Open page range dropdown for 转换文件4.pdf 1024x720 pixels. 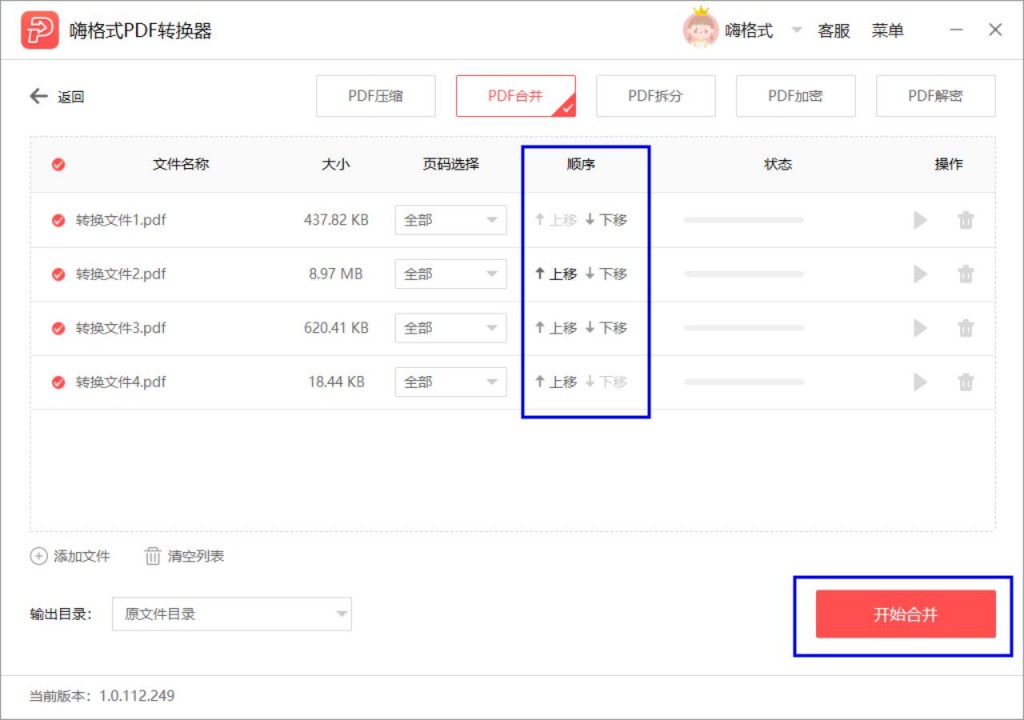pos(451,382)
